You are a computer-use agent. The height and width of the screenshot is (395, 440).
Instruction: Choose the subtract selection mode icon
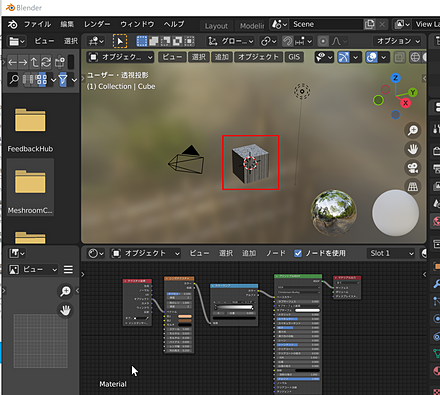click(166, 41)
